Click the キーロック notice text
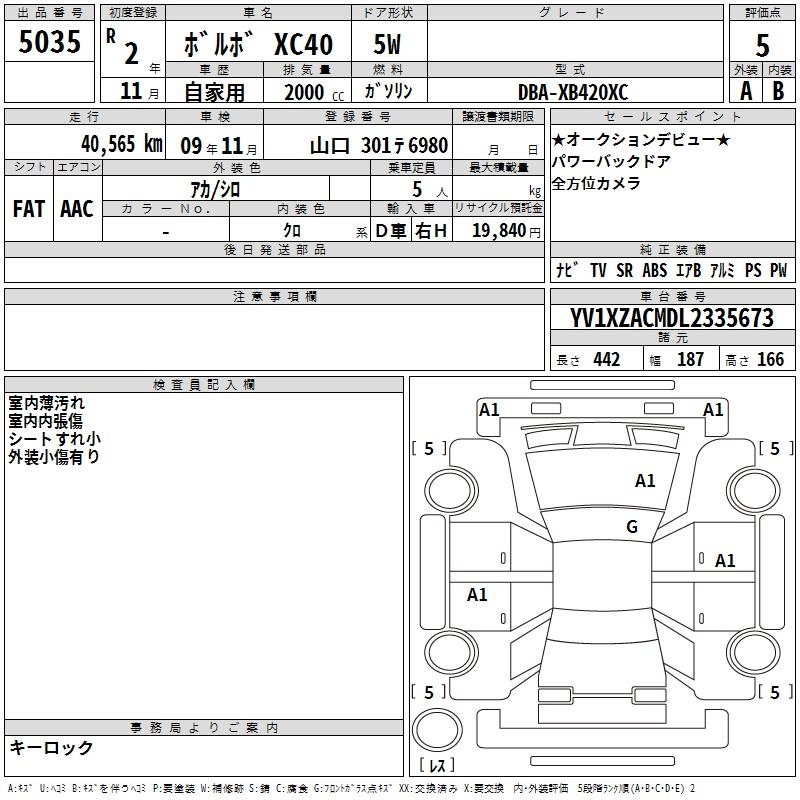The width and height of the screenshot is (800, 800). (52, 748)
